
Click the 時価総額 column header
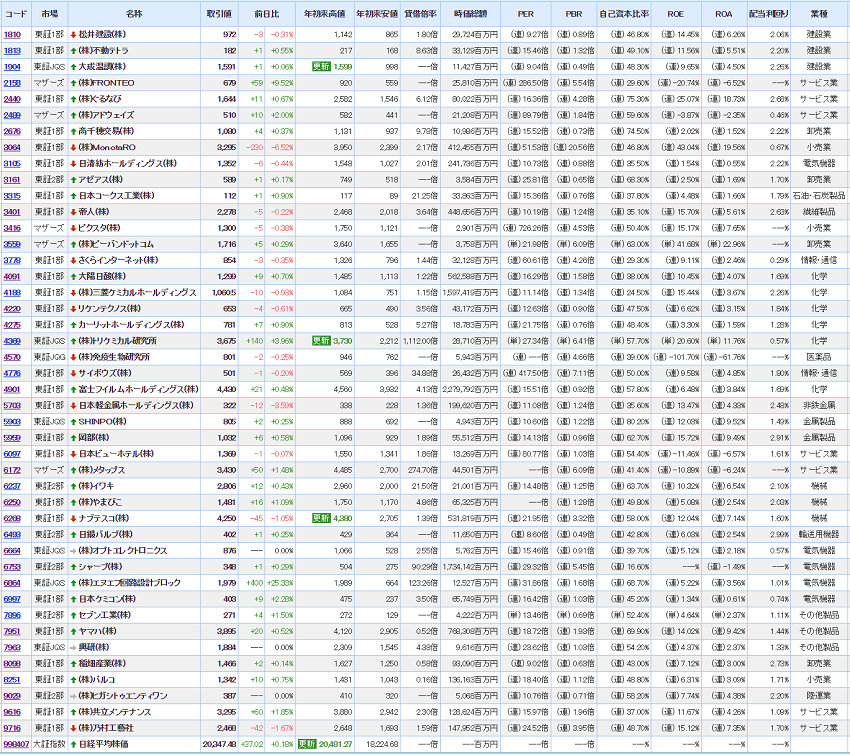point(471,14)
